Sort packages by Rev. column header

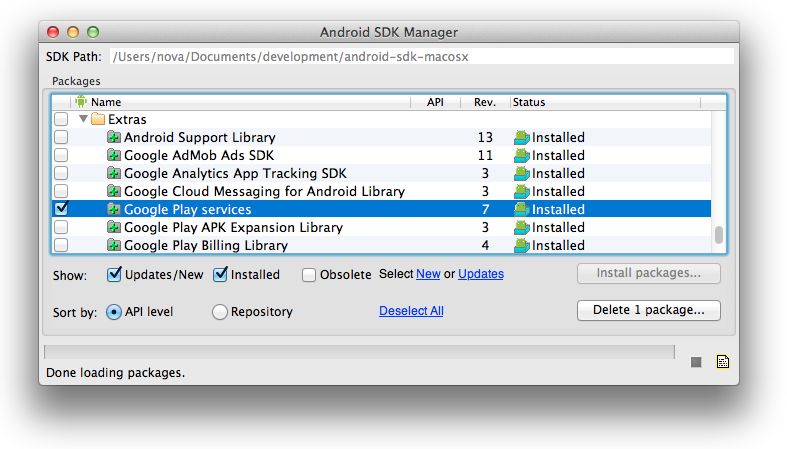pos(485,102)
